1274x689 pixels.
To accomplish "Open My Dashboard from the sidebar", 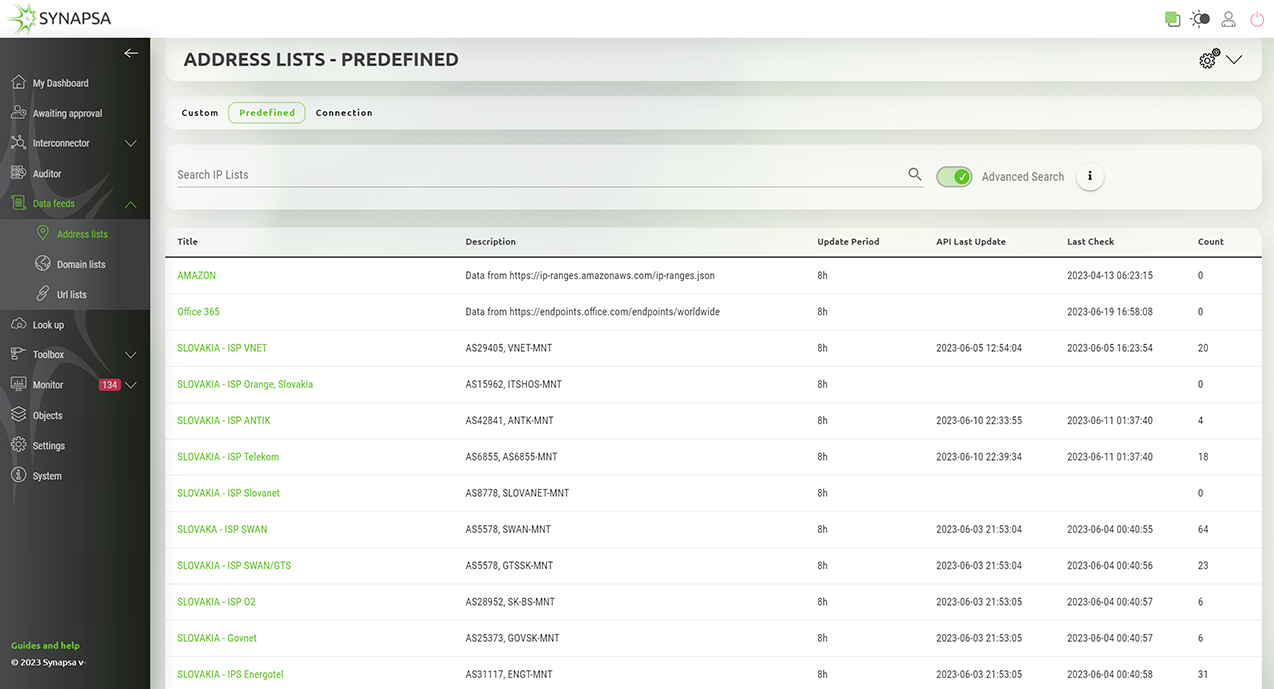I will pos(60,83).
